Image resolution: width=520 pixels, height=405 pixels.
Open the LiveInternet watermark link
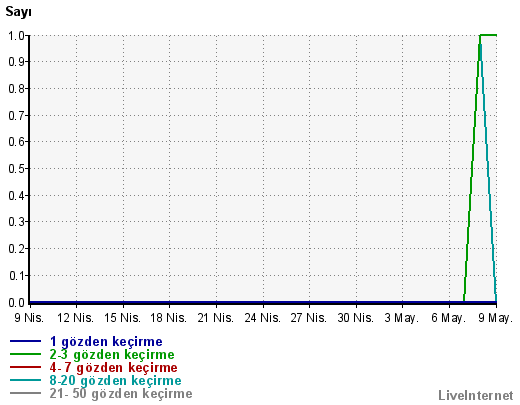(x=476, y=395)
